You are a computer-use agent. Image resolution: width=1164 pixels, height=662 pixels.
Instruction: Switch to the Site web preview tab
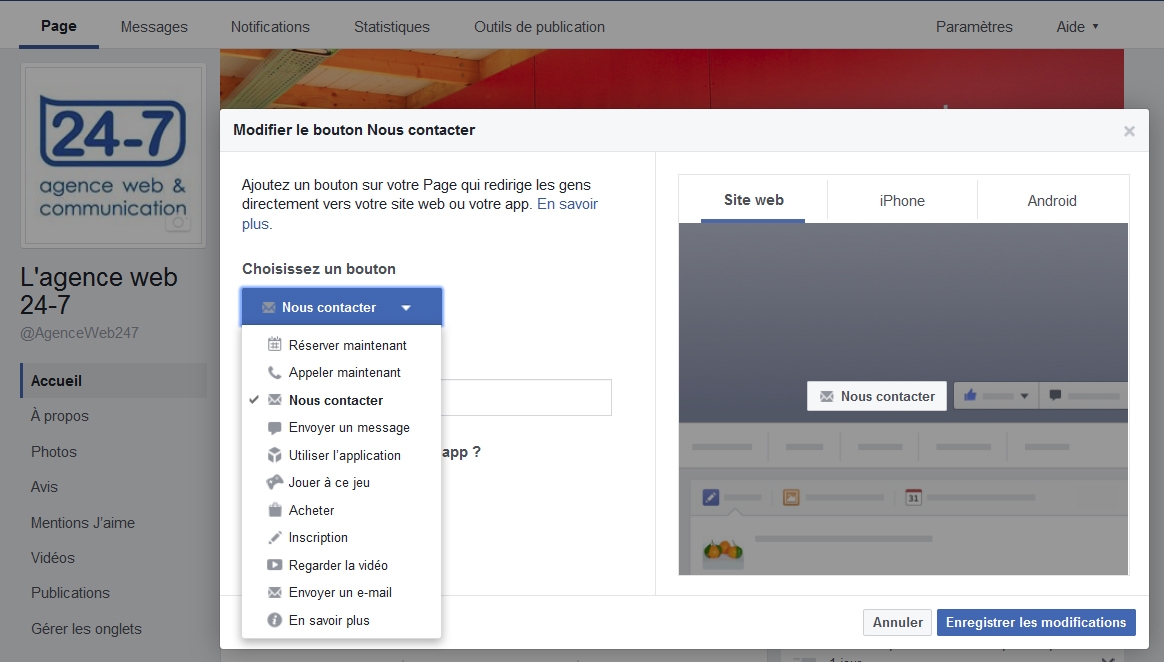pos(753,200)
